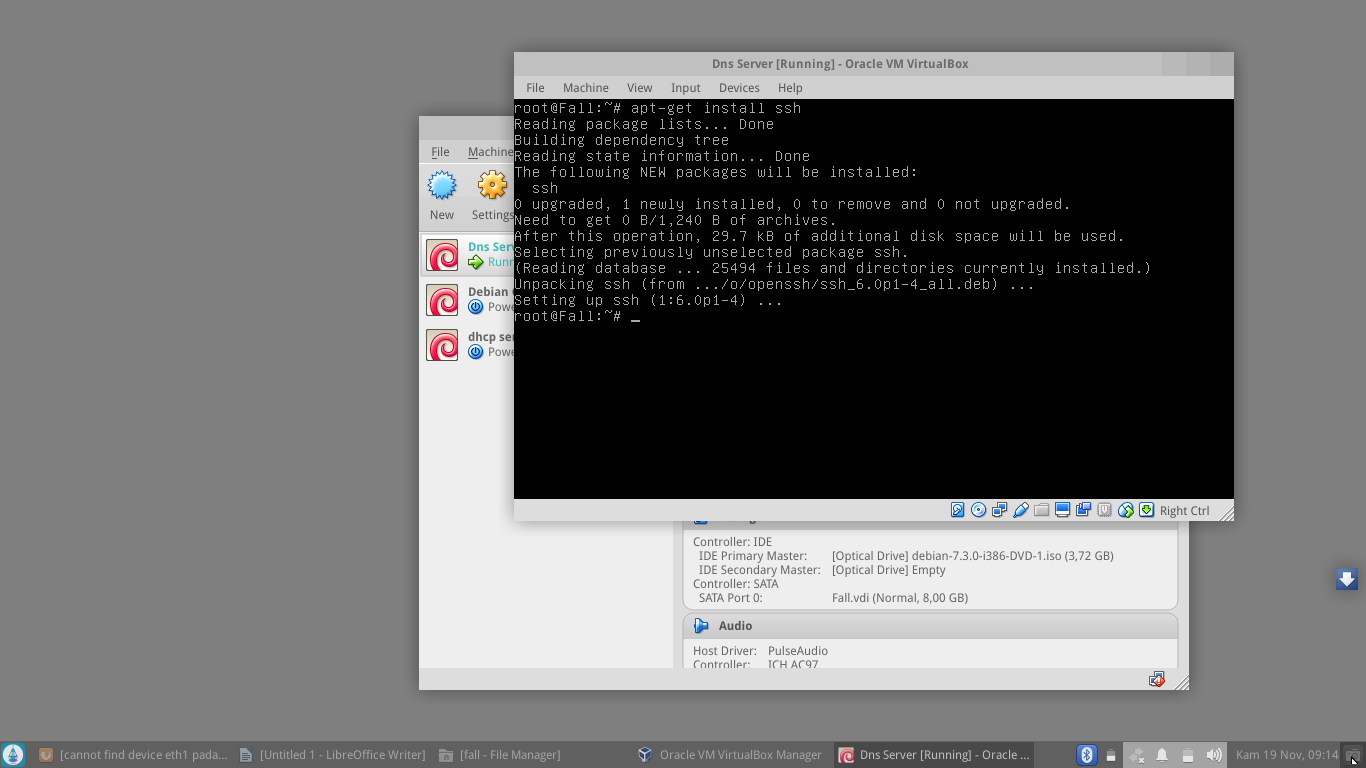Click the display indicator in the VM status bar
This screenshot has width=1366, height=768.
[x=1062, y=510]
